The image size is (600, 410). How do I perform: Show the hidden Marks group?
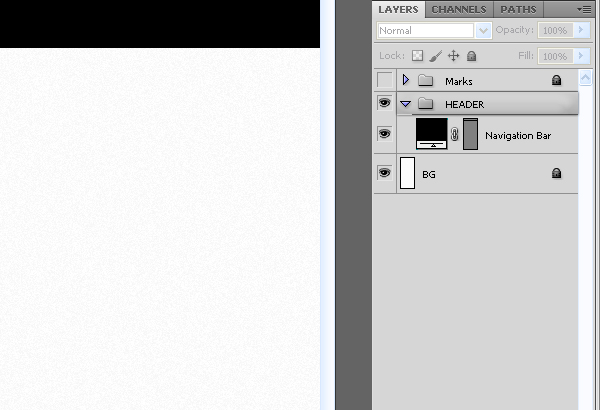tap(385, 80)
